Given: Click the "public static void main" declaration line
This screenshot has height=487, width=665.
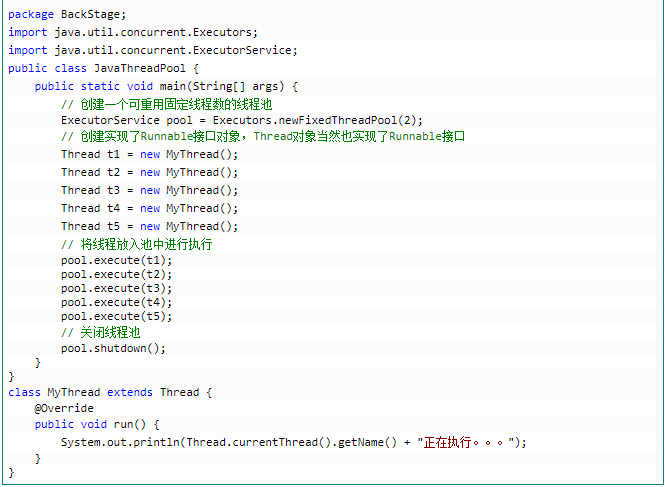Looking at the screenshot, I should click(x=166, y=86).
